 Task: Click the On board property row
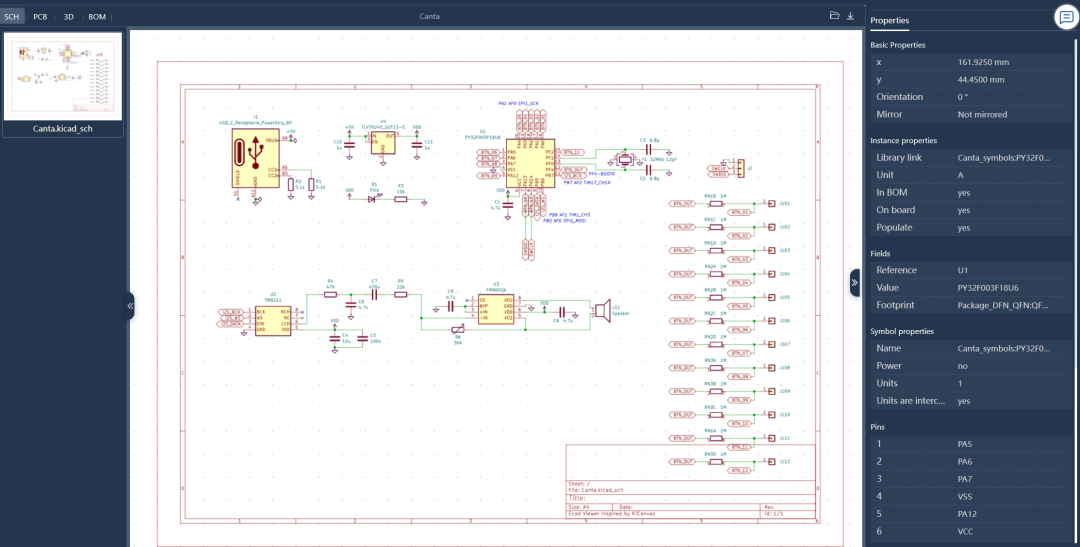point(971,210)
